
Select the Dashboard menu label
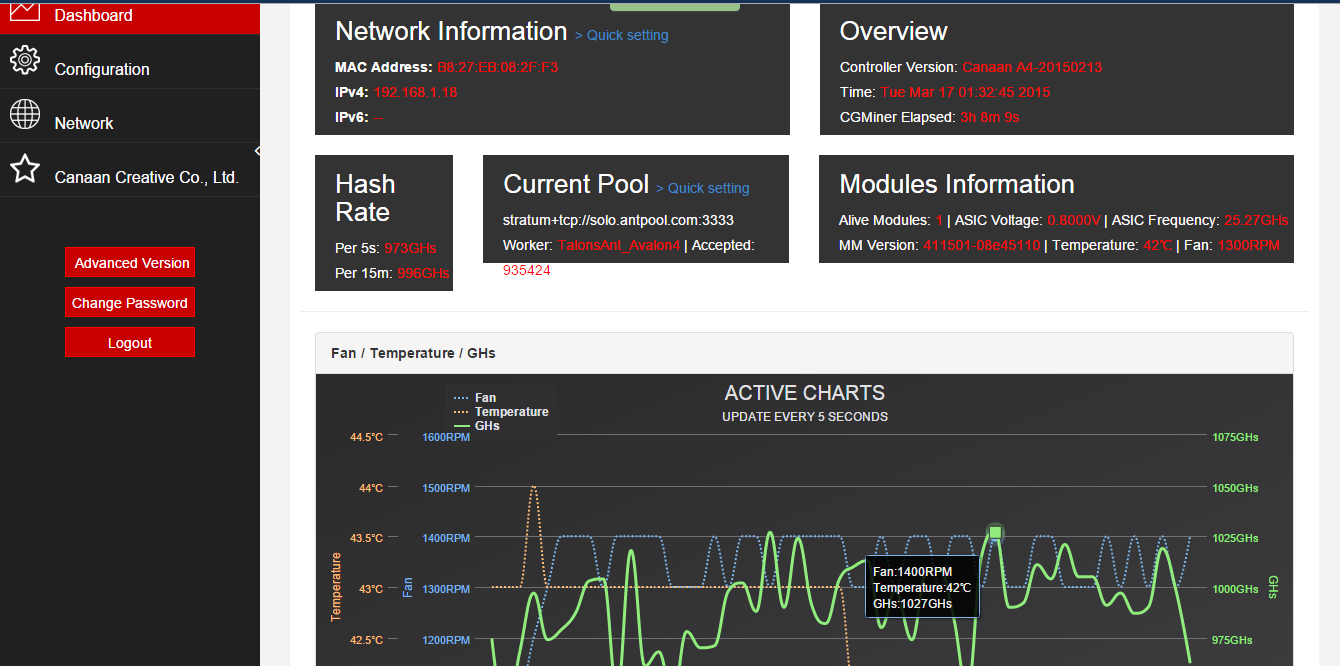coord(94,16)
